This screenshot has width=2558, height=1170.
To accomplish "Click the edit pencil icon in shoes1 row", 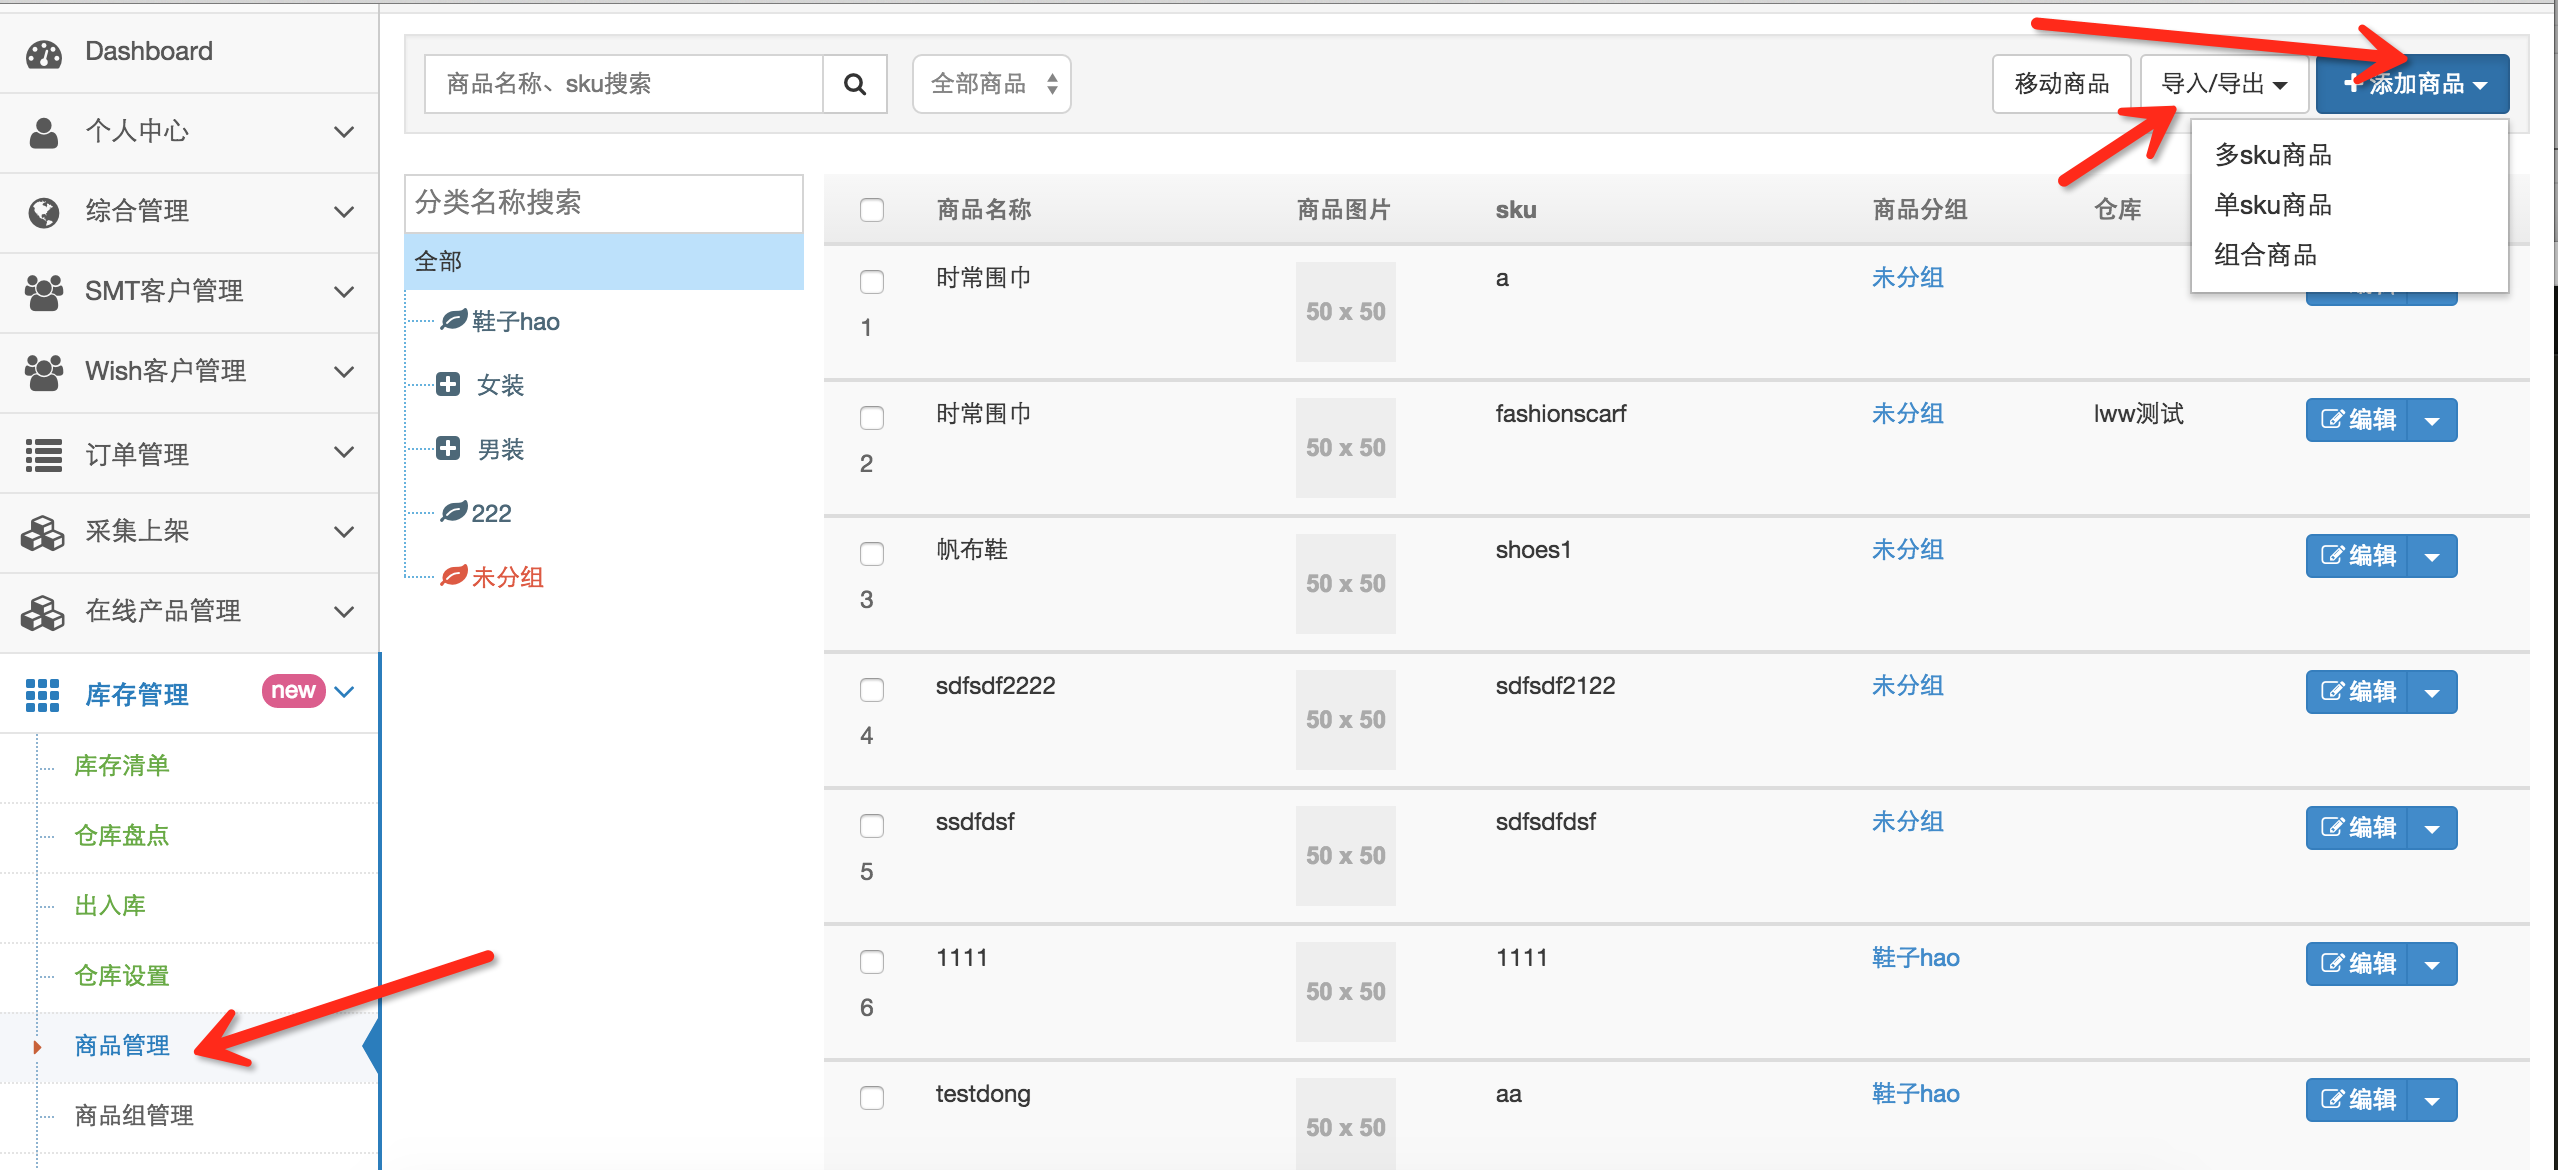I will (x=2332, y=556).
